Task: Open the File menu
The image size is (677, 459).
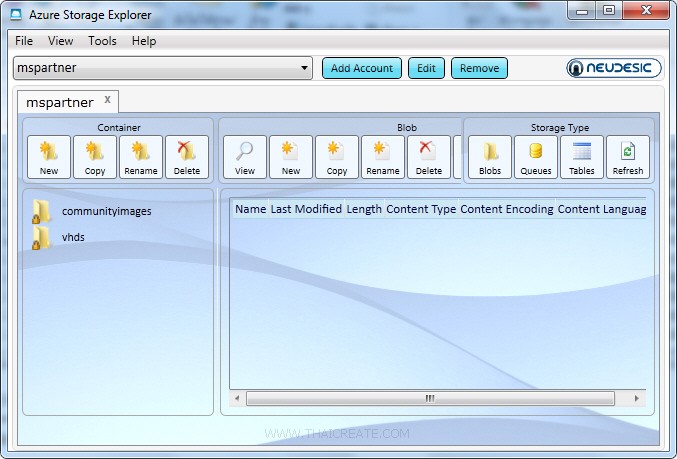Action: click(x=24, y=41)
